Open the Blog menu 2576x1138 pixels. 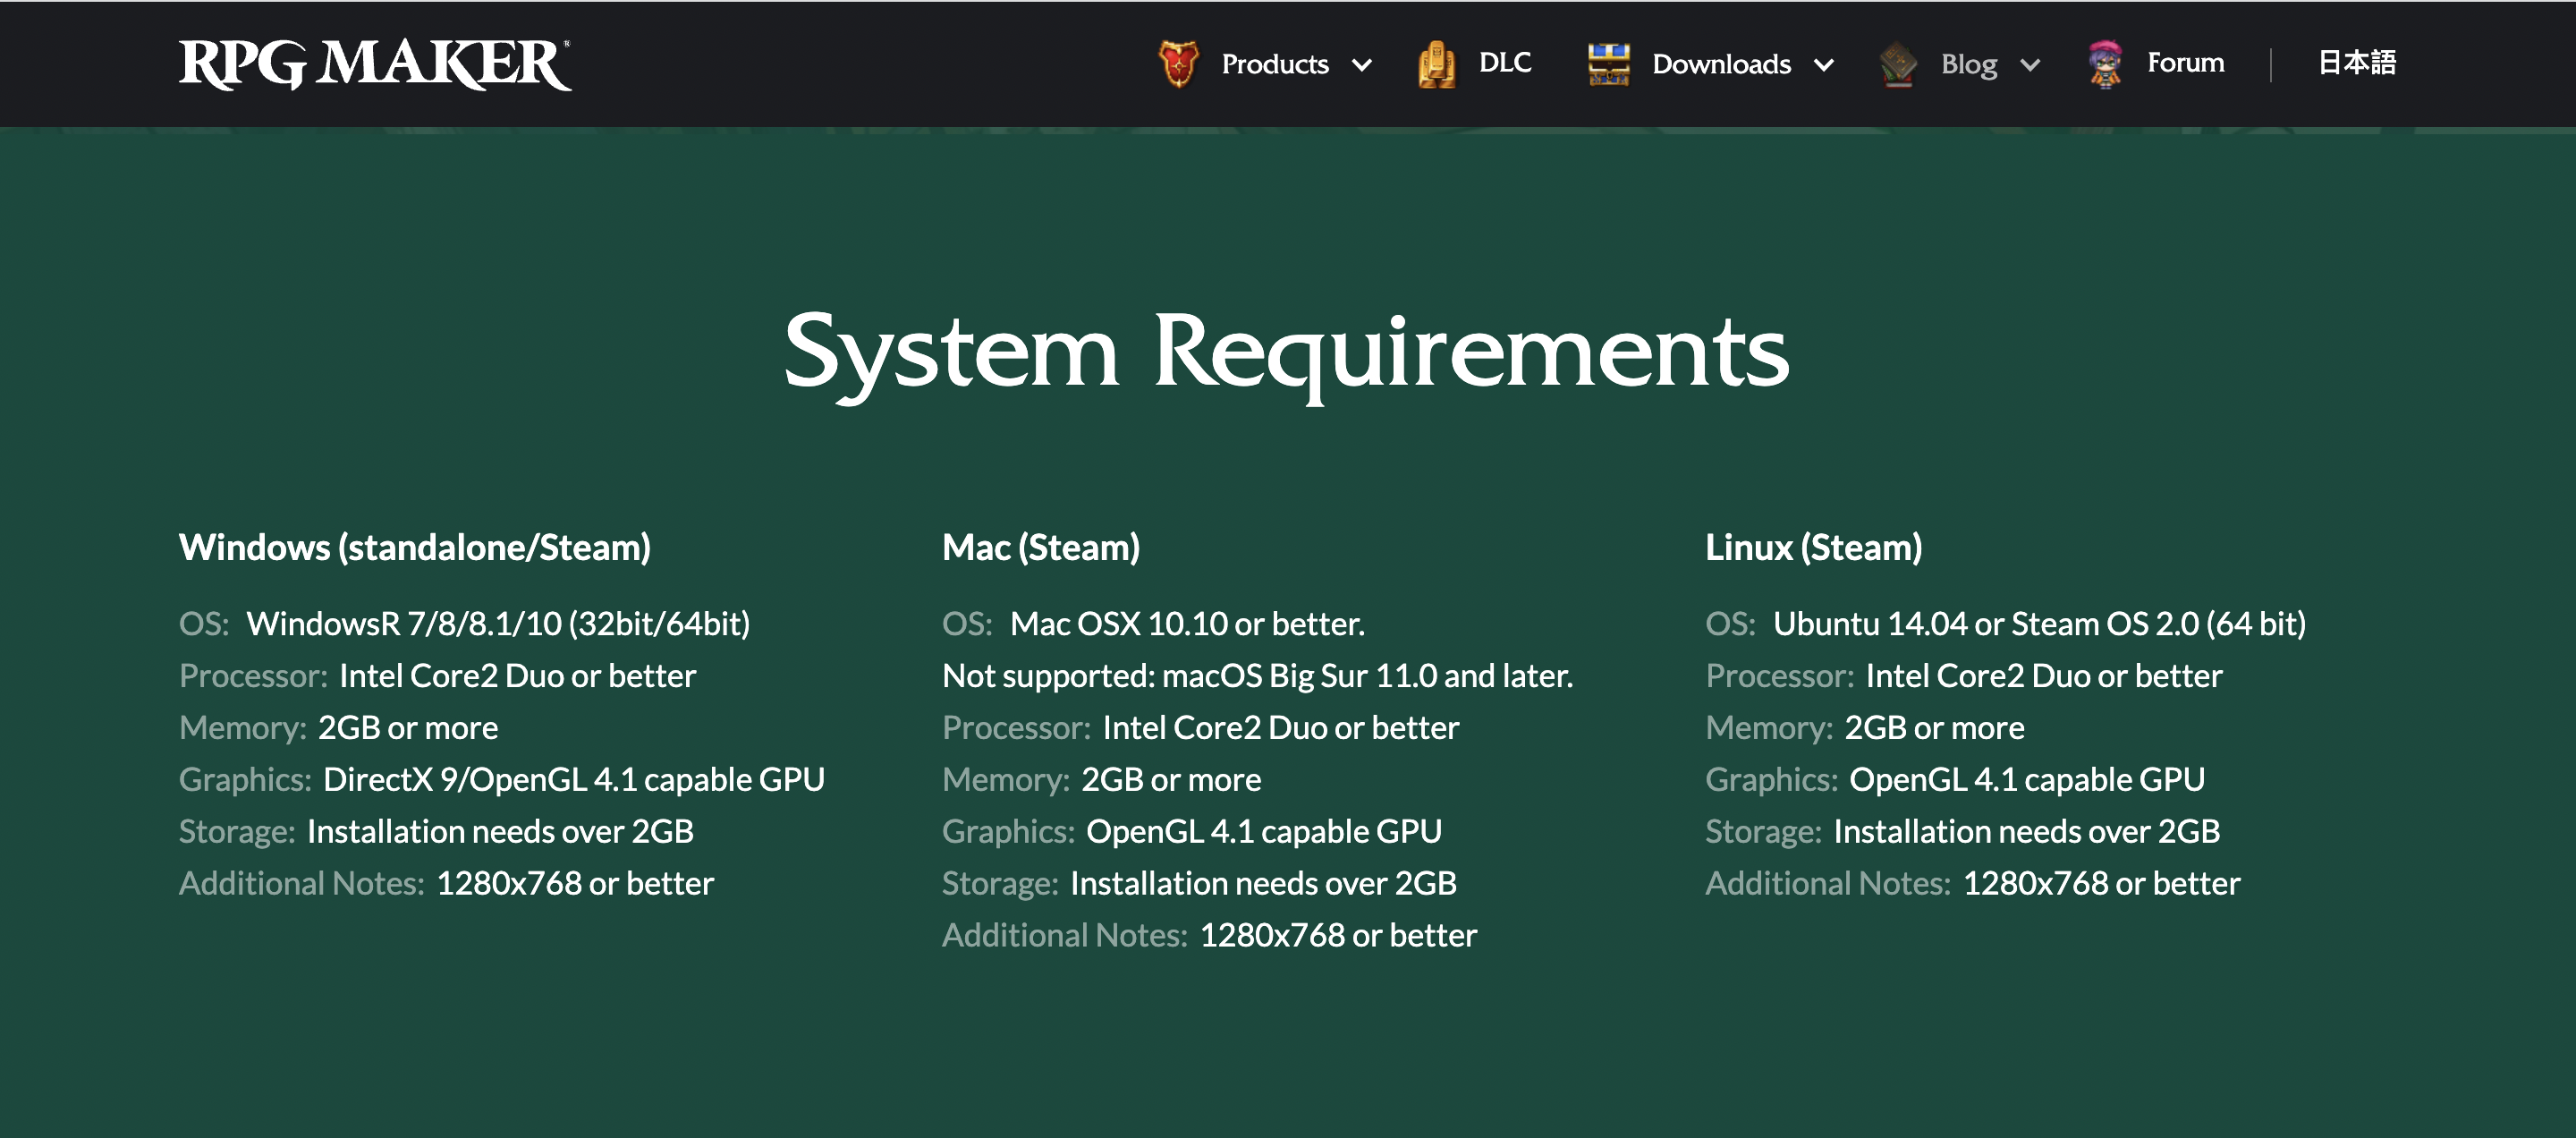(x=1968, y=64)
